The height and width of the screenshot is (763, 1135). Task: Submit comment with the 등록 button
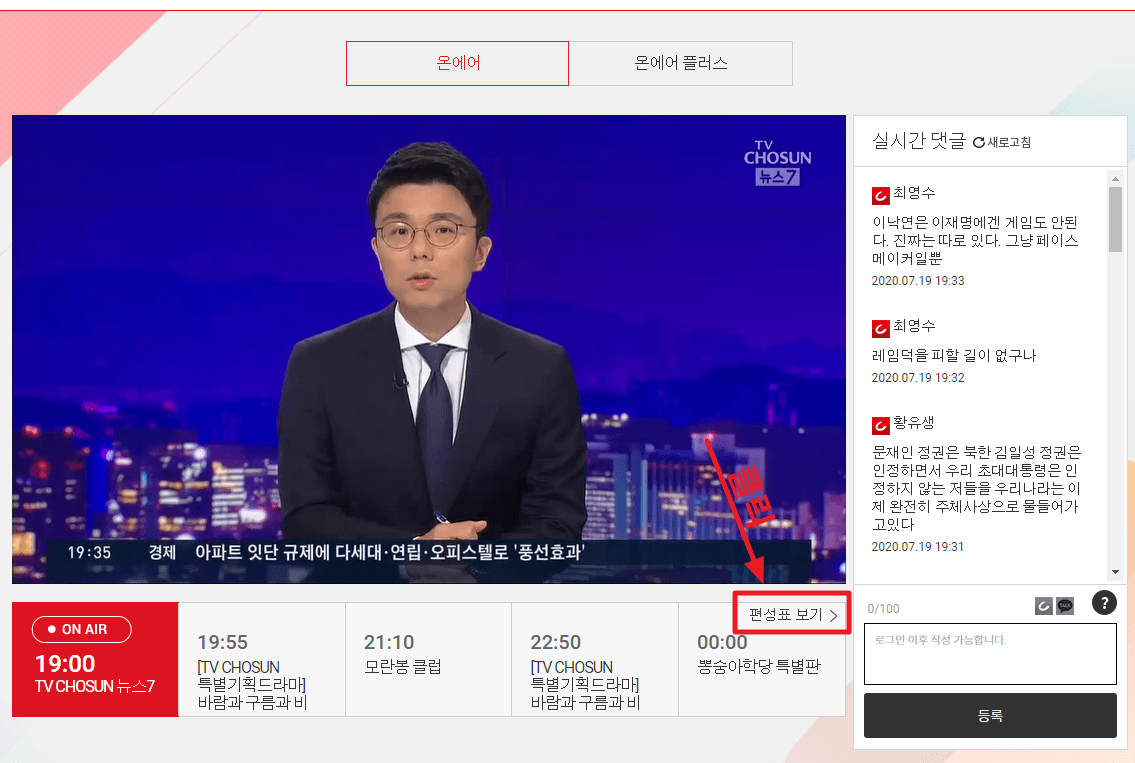(x=990, y=715)
